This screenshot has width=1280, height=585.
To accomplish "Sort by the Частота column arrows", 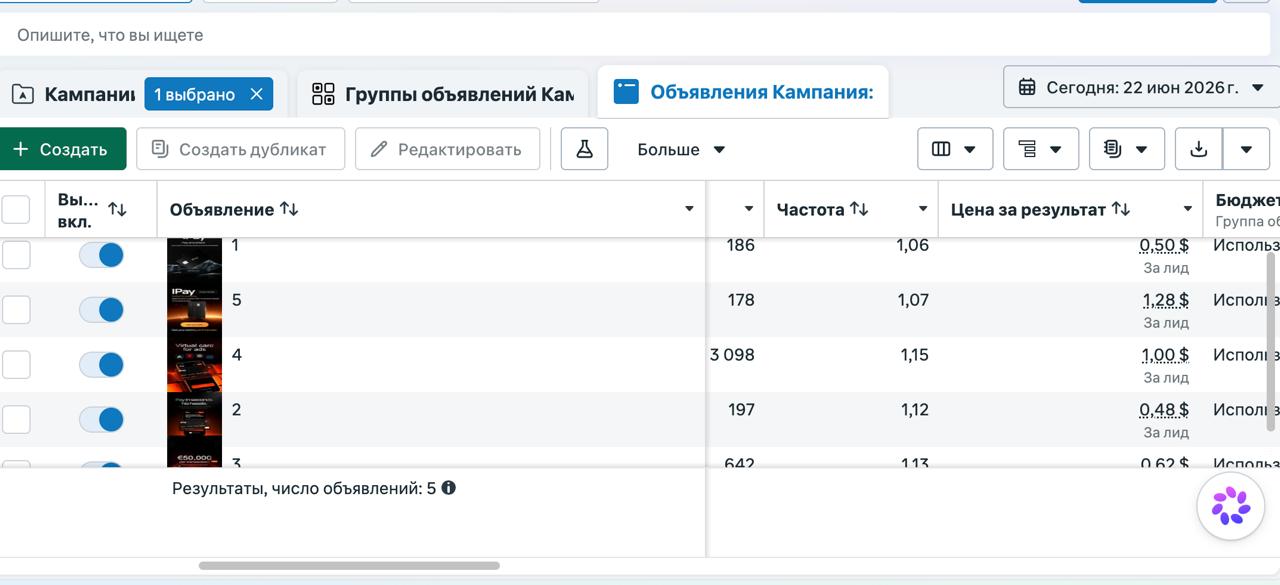I will [859, 209].
